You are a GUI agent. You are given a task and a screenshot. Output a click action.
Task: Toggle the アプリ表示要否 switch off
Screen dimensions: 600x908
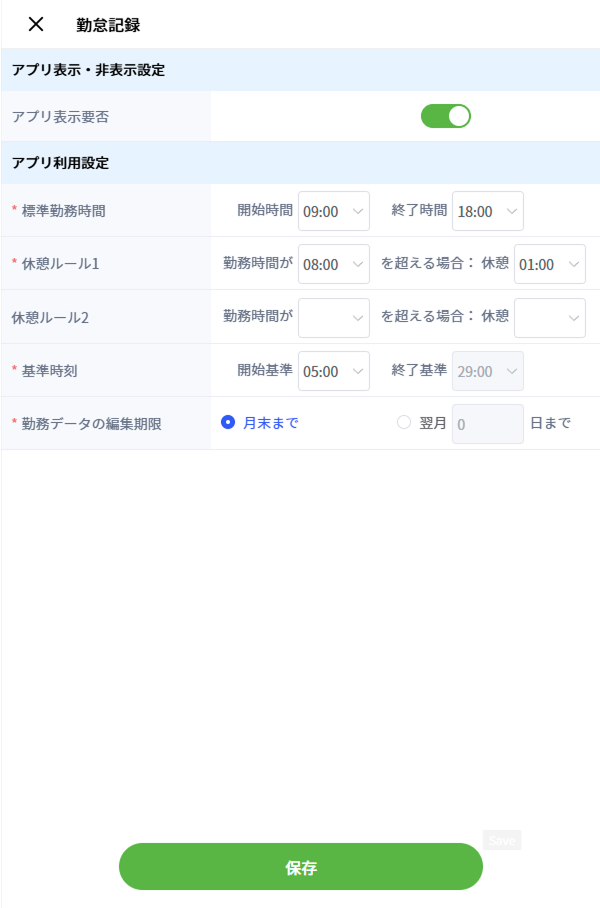445,116
